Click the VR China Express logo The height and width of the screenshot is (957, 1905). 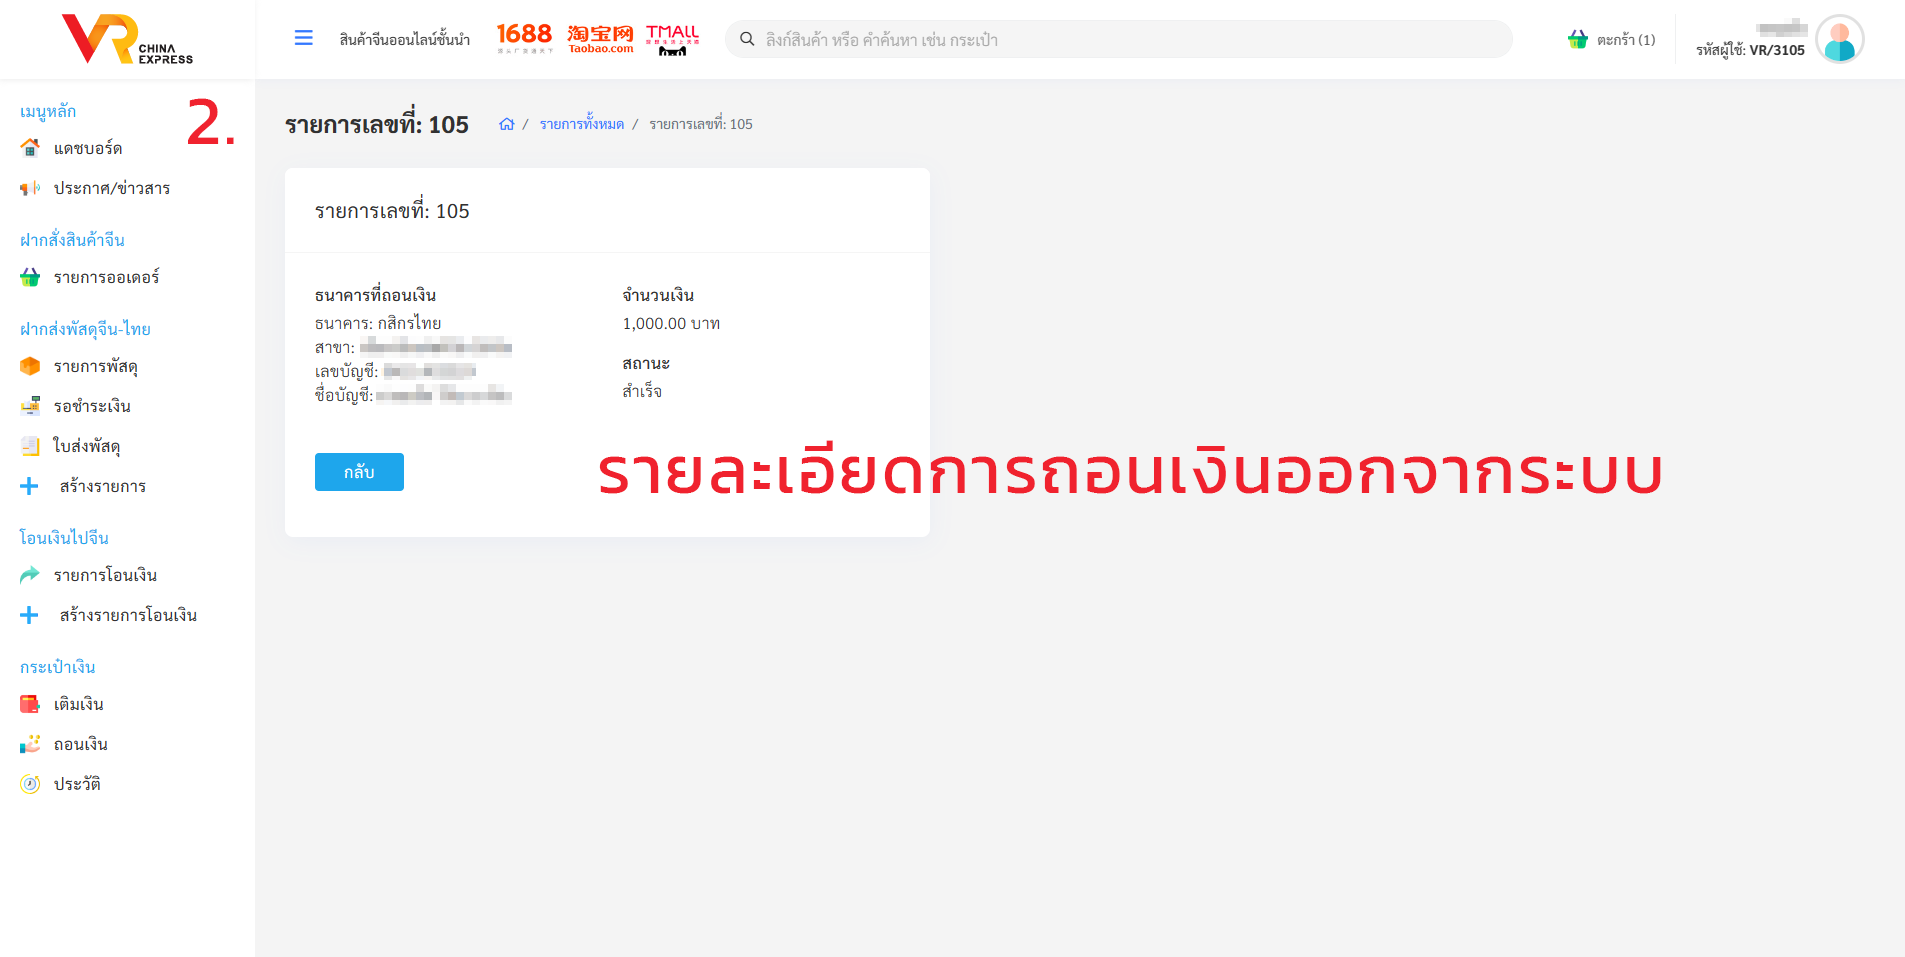pos(127,39)
